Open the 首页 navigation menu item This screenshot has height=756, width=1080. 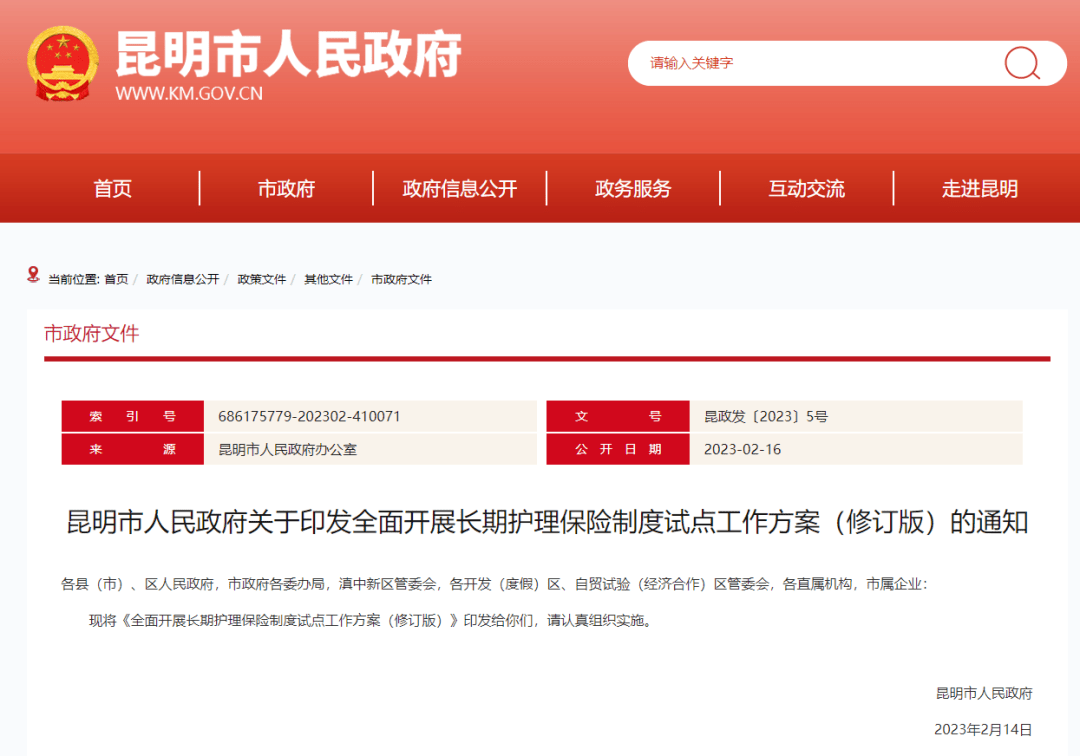coord(113,188)
